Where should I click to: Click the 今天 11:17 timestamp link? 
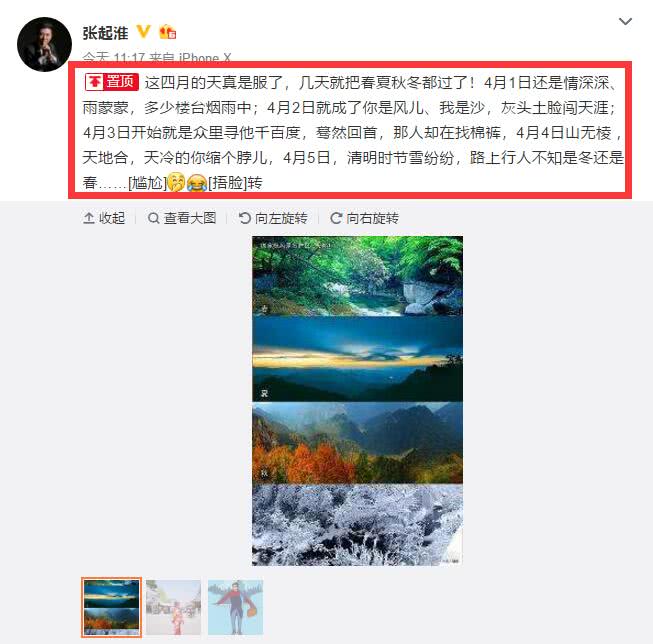114,57
